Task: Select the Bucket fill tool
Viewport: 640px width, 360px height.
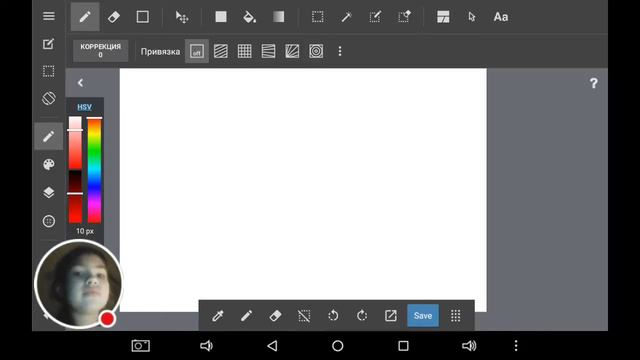Action: point(249,17)
